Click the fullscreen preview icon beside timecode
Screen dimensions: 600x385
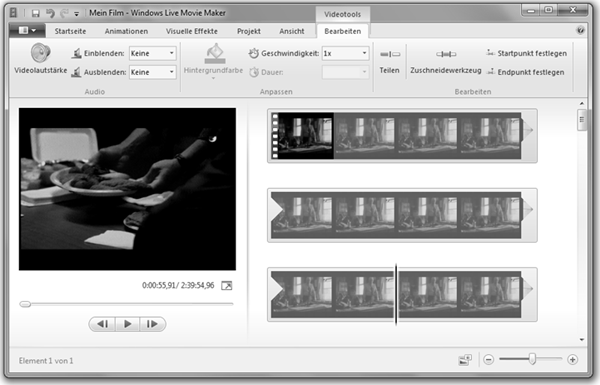click(227, 285)
